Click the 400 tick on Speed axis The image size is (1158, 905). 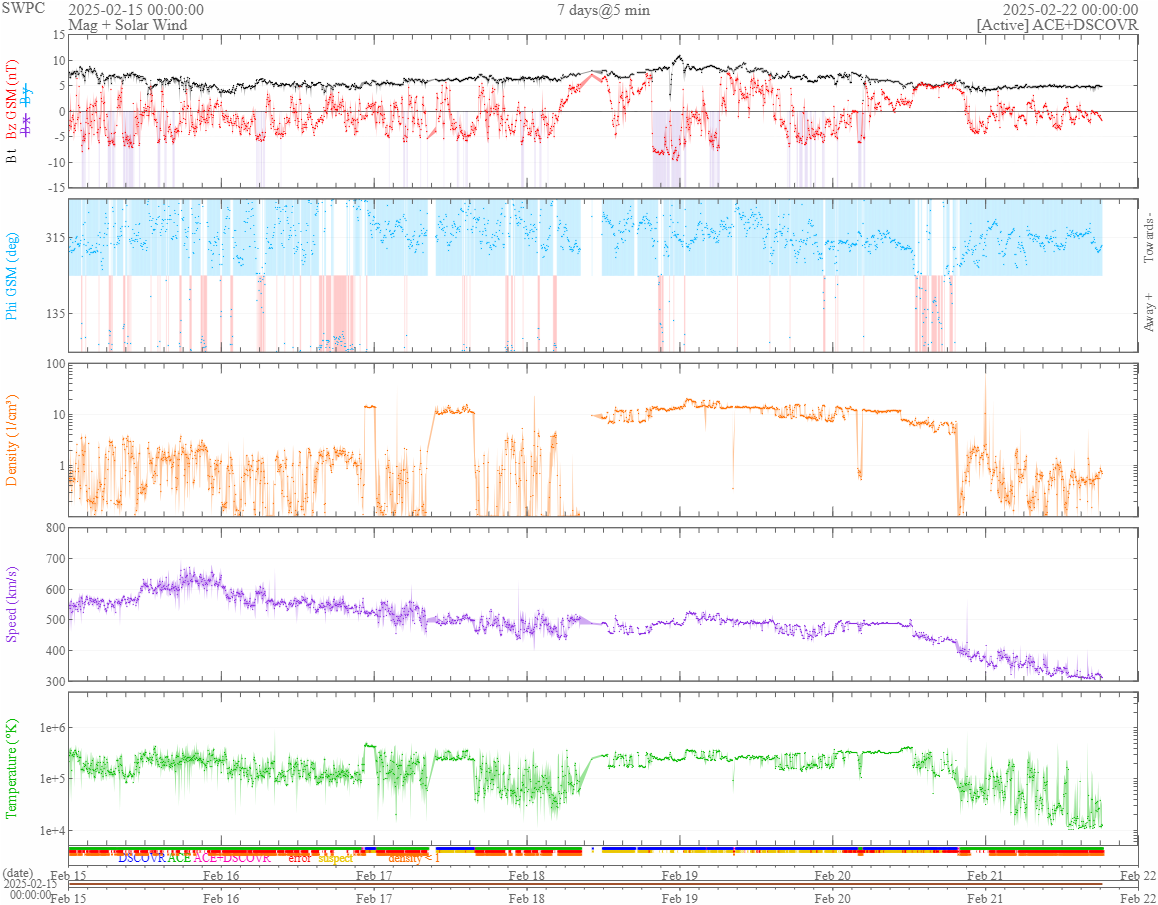click(54, 651)
